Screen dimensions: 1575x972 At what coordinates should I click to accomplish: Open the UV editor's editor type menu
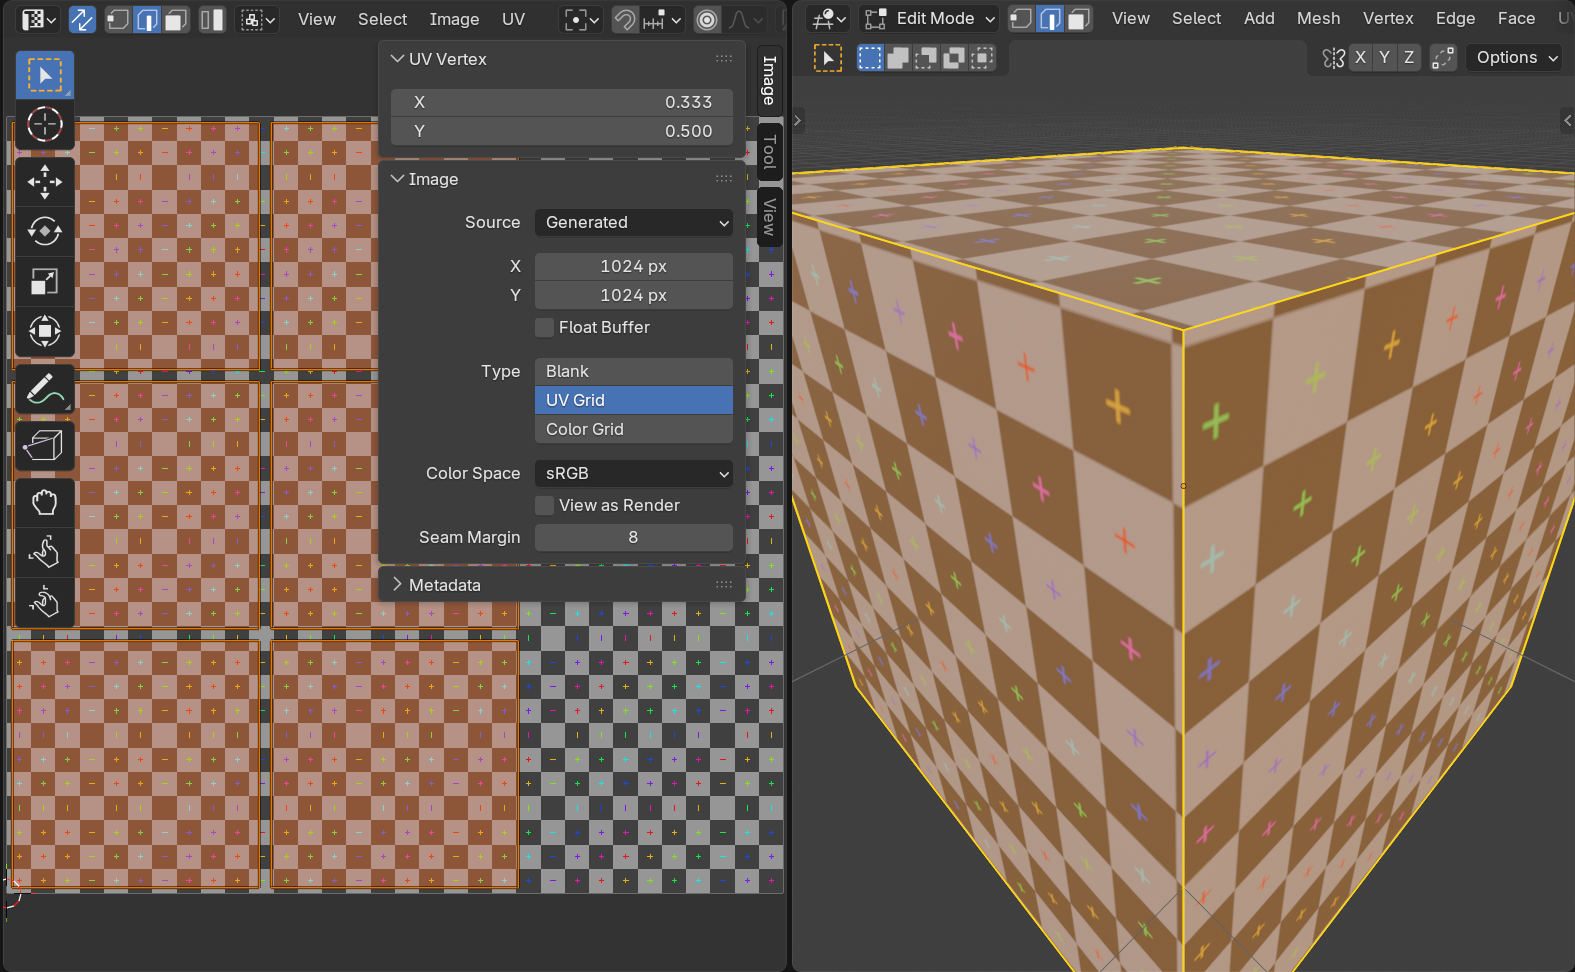[39, 19]
